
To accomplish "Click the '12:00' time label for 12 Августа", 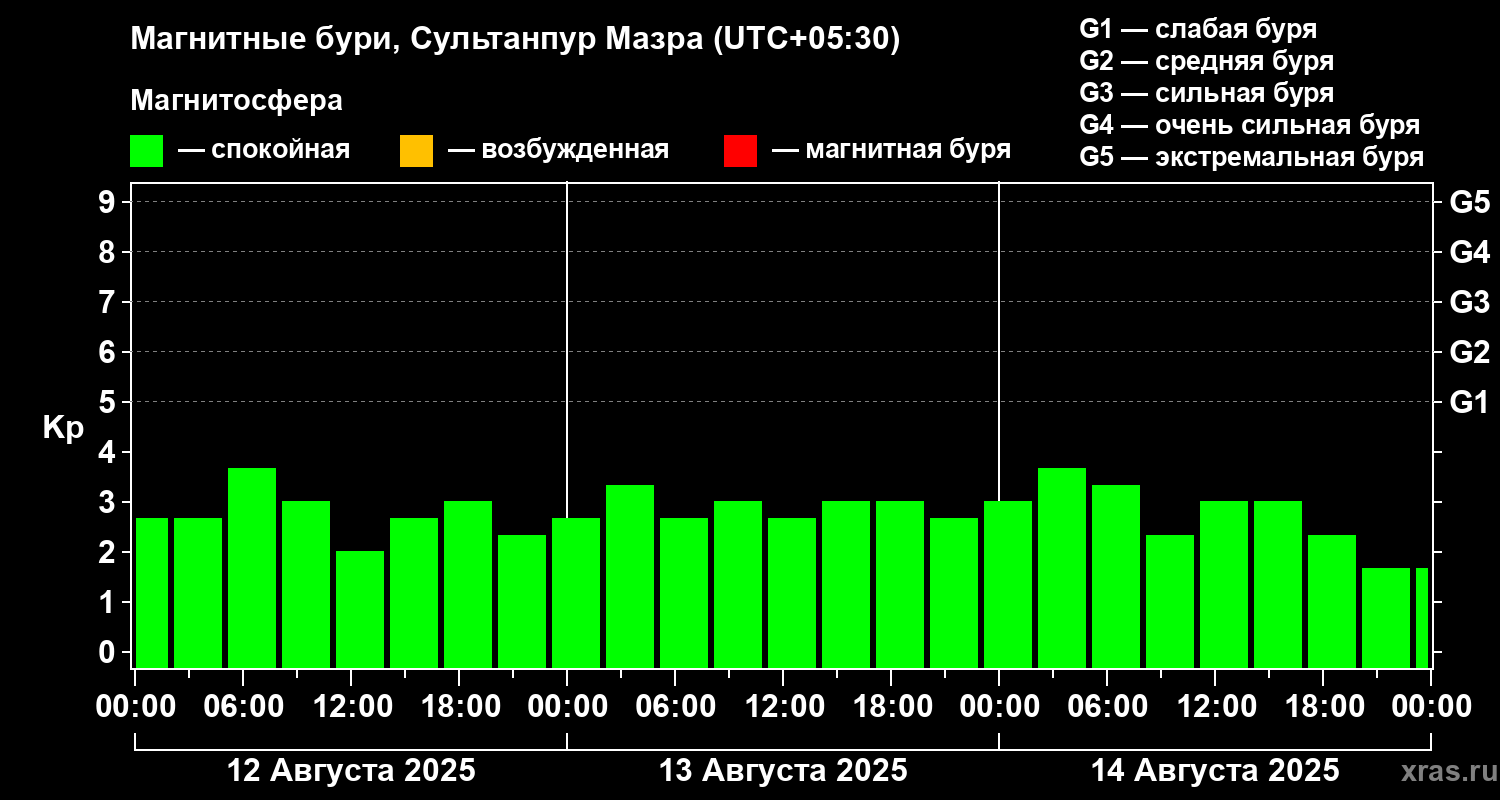I will click(351, 706).
